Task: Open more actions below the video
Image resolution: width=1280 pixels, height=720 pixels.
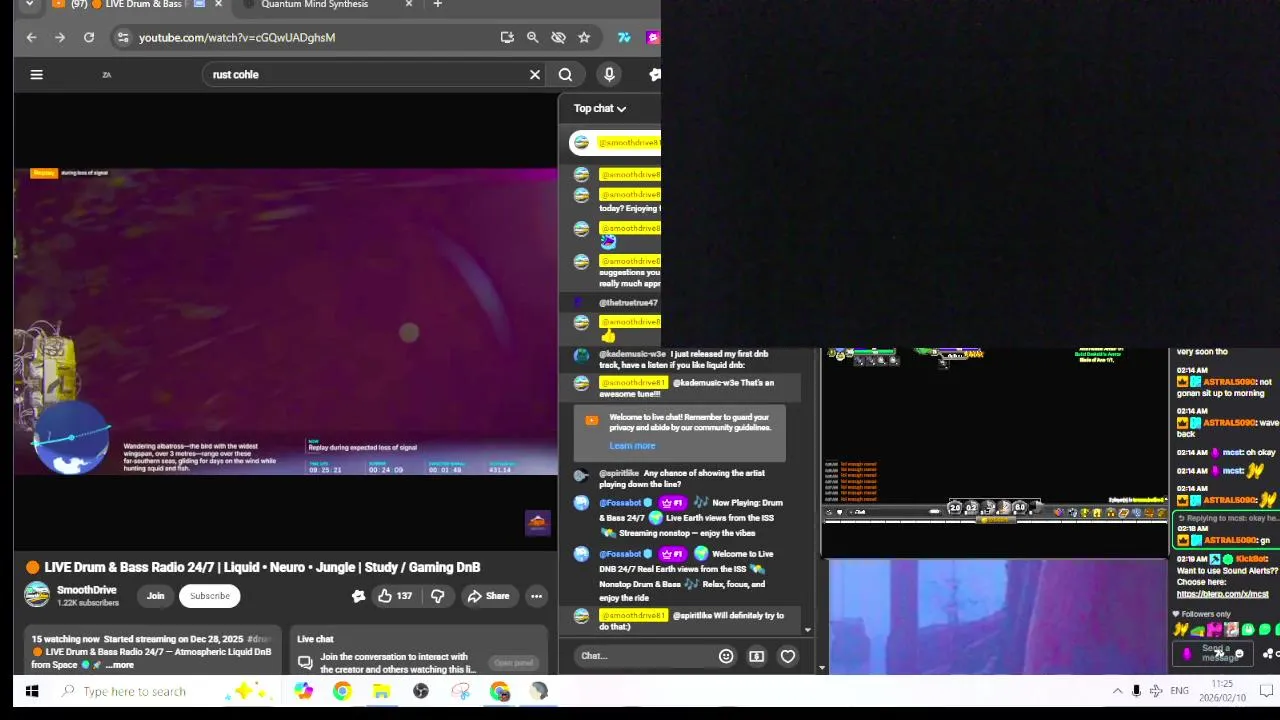Action: point(536,596)
